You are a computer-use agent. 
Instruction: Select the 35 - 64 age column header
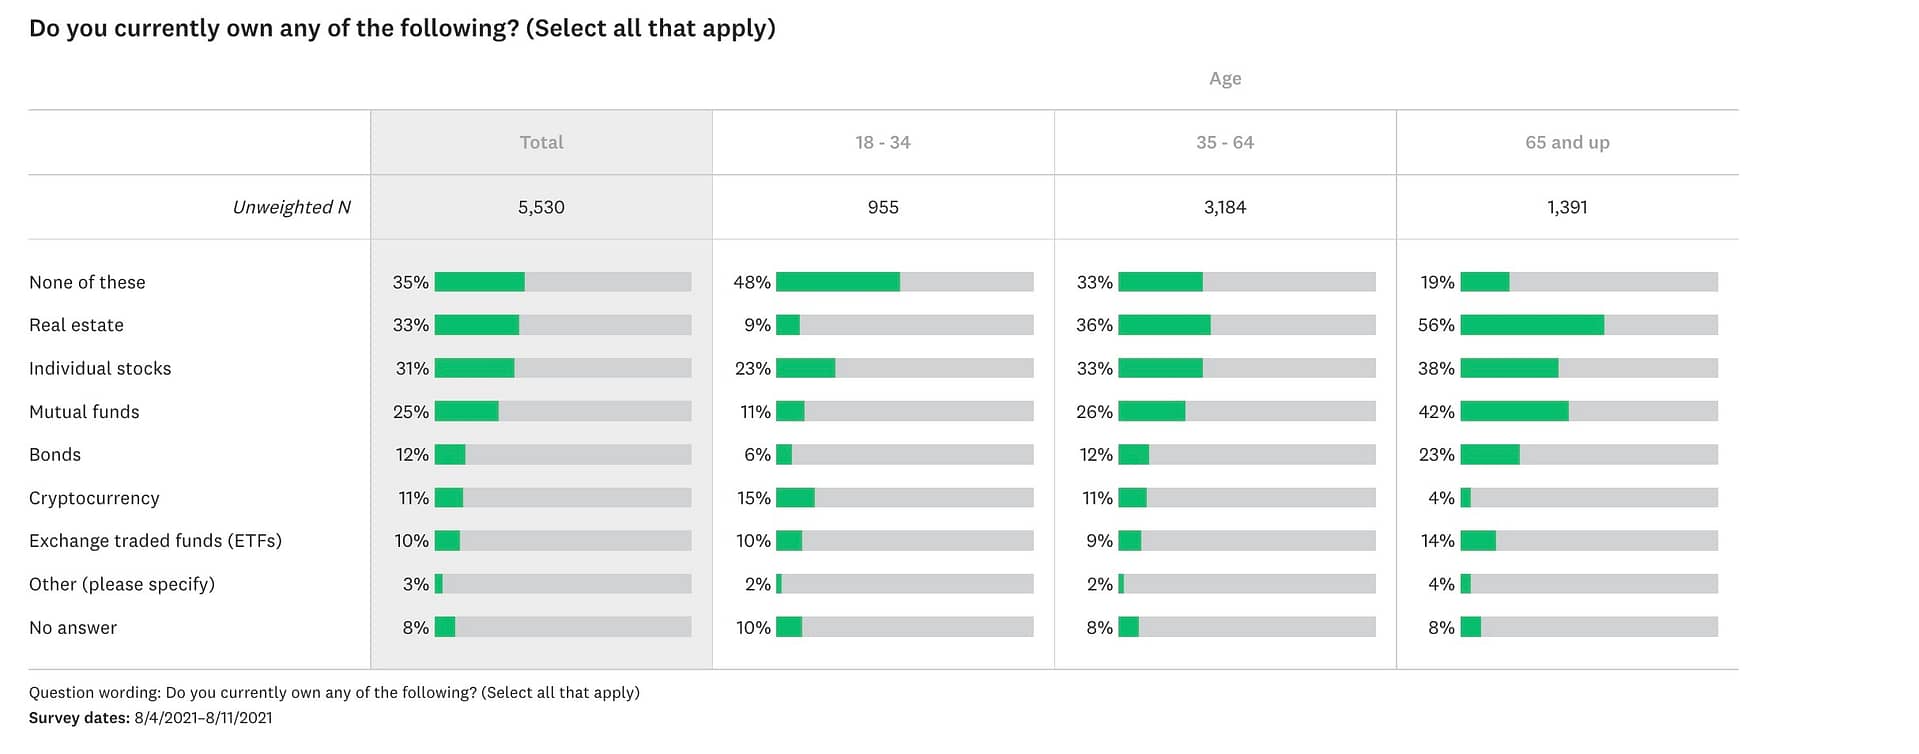[x=1224, y=142]
